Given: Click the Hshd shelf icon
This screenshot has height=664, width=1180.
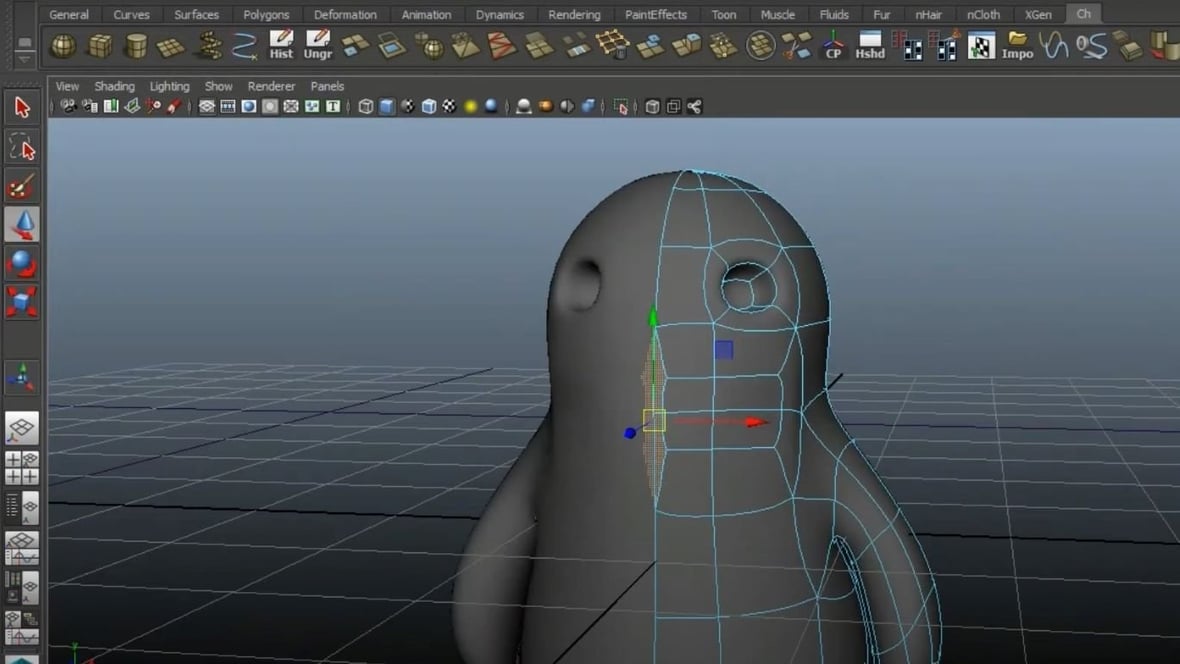Looking at the screenshot, I should 869,46.
